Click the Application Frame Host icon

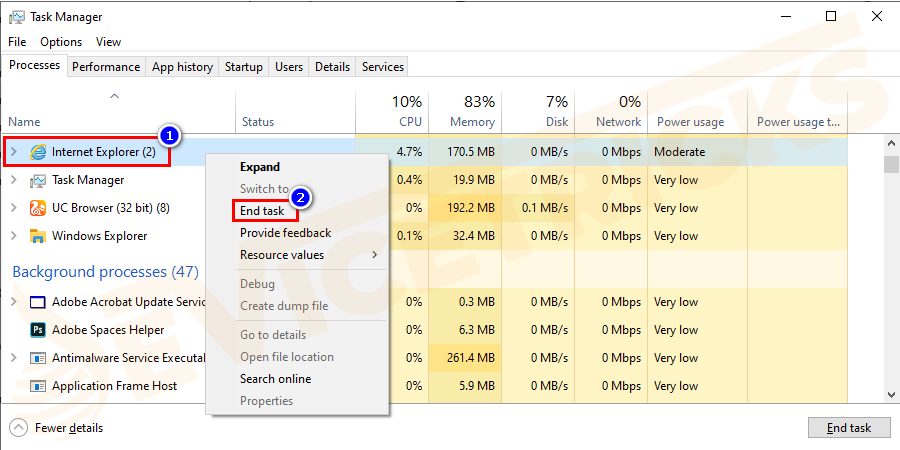point(38,386)
